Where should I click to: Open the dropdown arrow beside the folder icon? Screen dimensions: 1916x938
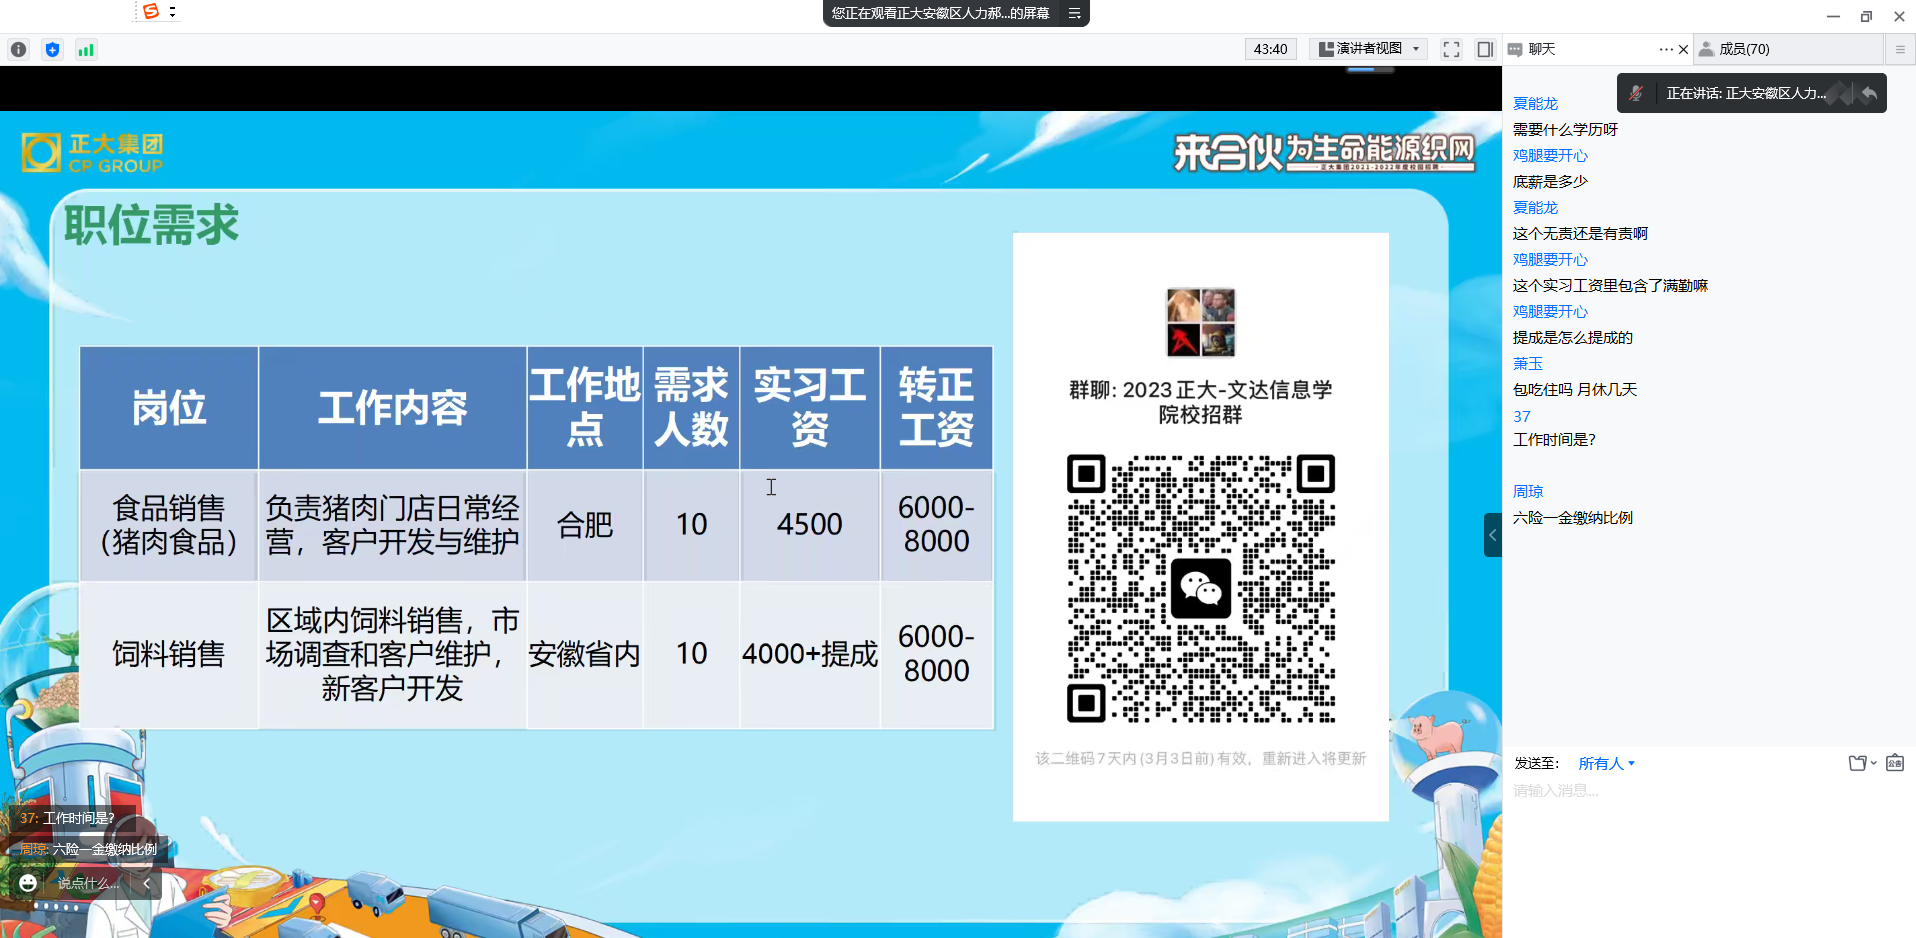[1874, 763]
